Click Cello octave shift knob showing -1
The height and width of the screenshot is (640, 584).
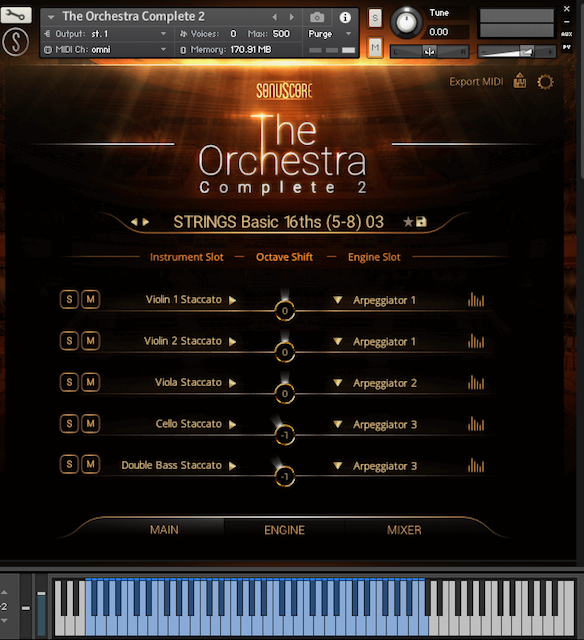285,435
